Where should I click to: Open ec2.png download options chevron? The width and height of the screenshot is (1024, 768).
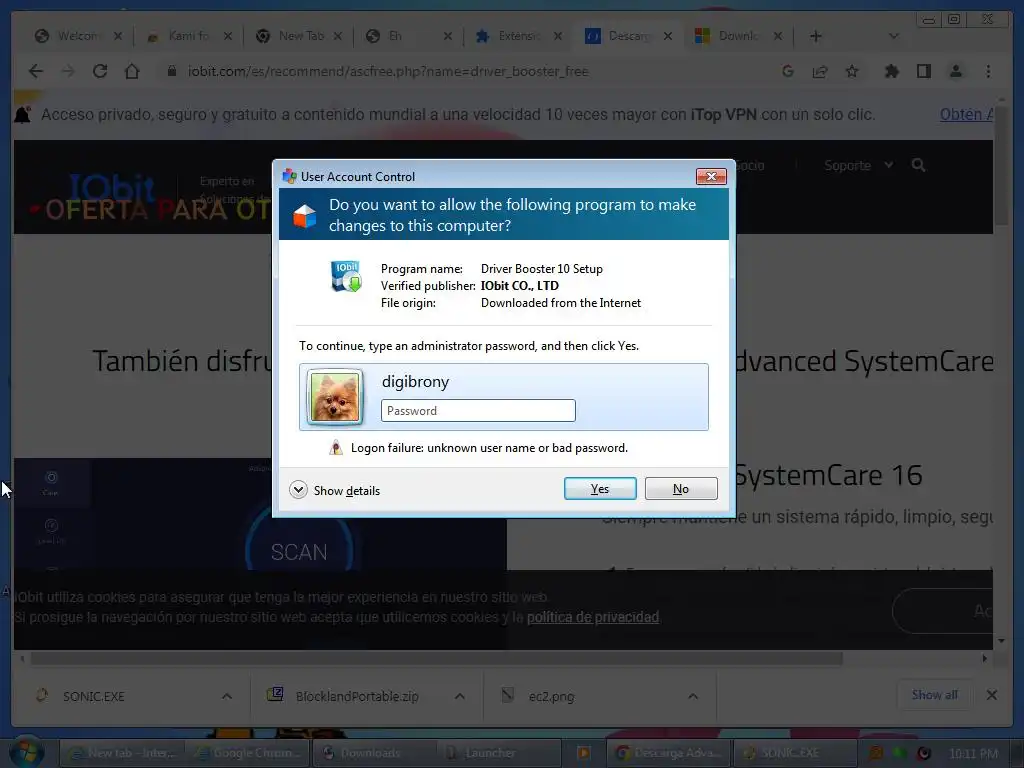[693, 696]
